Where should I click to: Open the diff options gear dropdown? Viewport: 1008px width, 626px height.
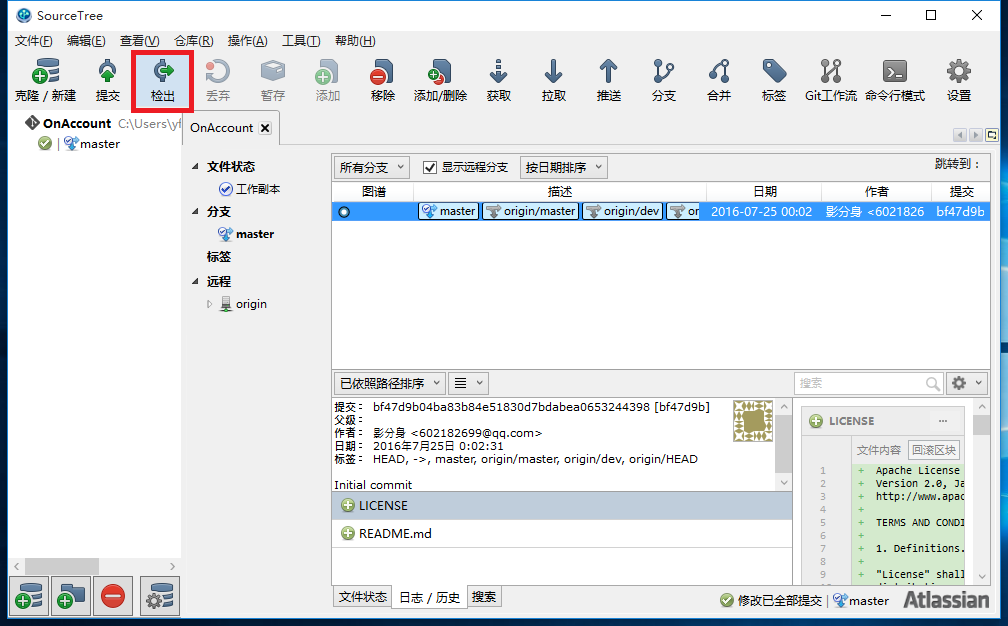pyautogui.click(x=967, y=384)
